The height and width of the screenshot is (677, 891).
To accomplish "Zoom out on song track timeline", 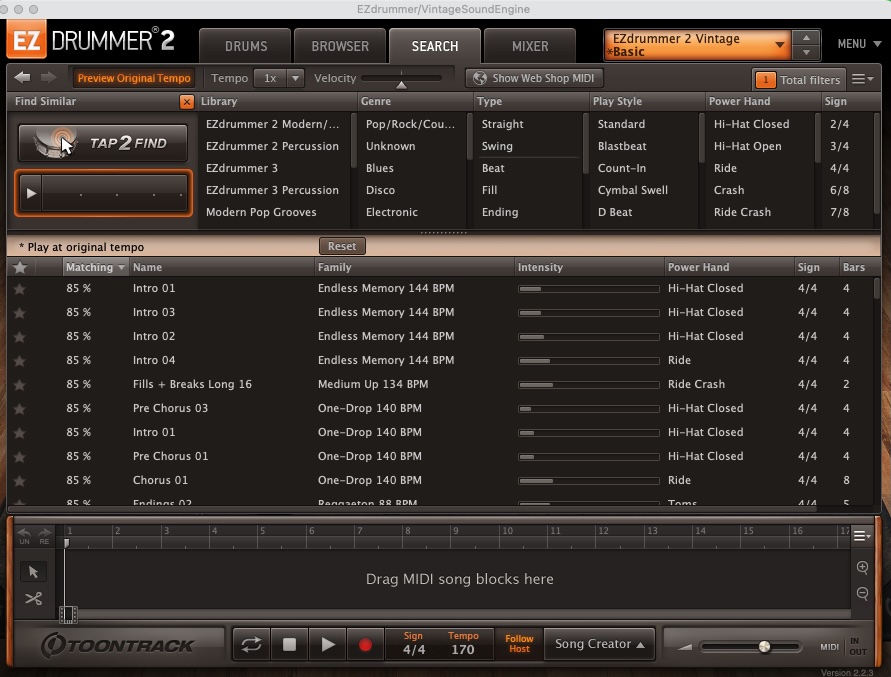I will click(x=862, y=594).
